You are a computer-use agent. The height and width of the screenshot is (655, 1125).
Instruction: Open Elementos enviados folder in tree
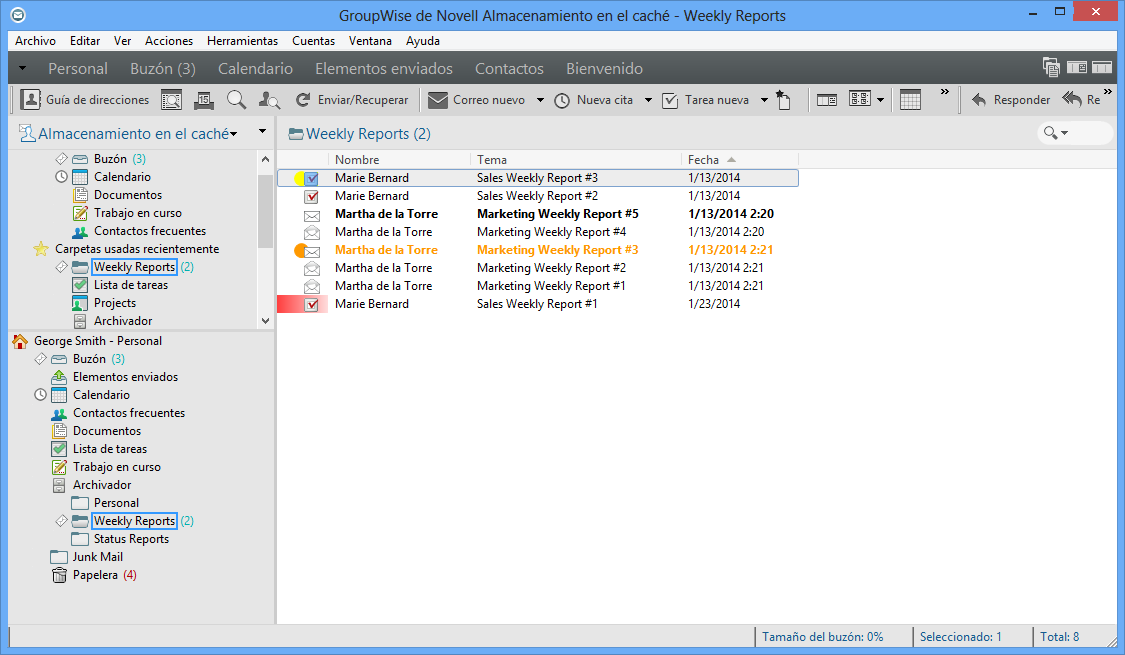coord(115,377)
